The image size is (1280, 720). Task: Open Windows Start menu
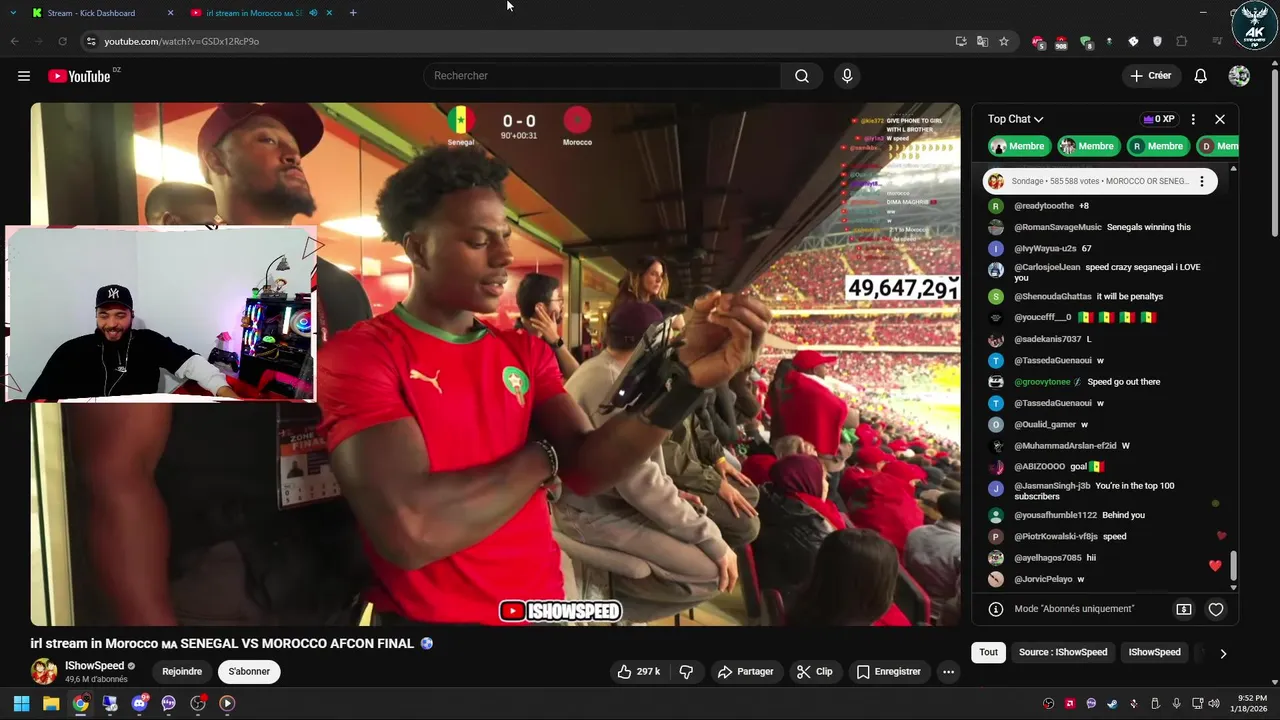[21, 704]
